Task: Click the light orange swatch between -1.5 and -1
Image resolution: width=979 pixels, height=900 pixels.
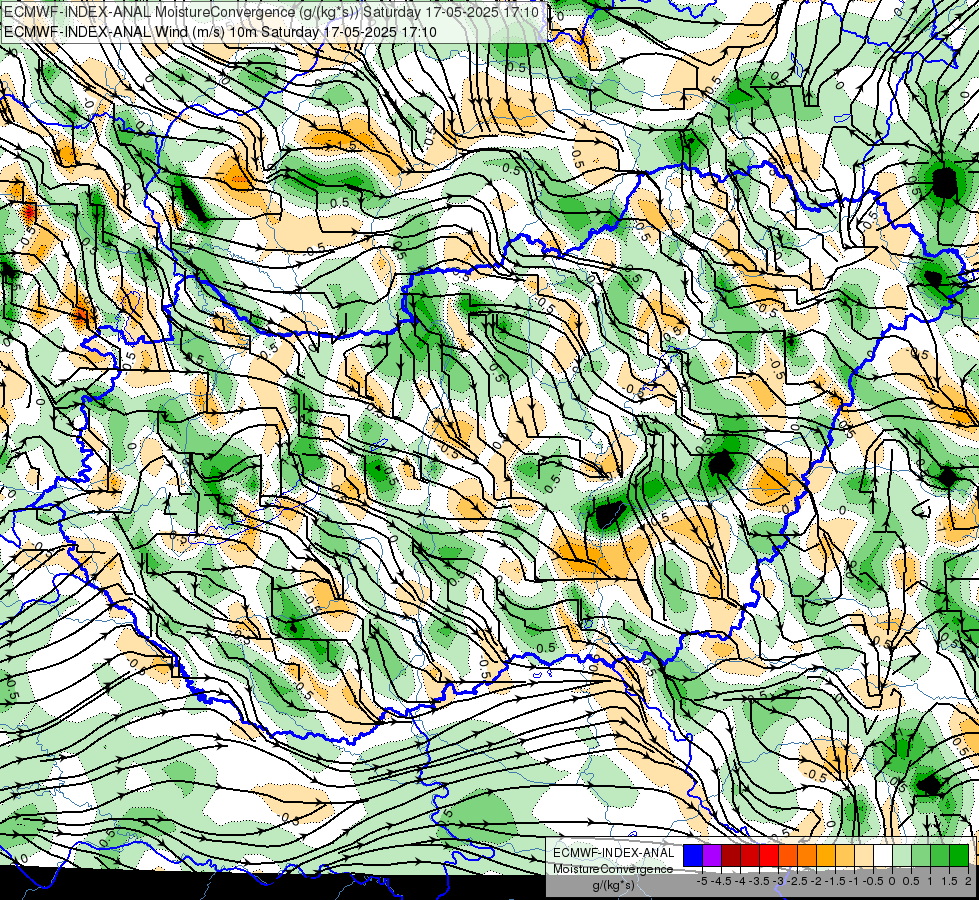Action: (845, 855)
